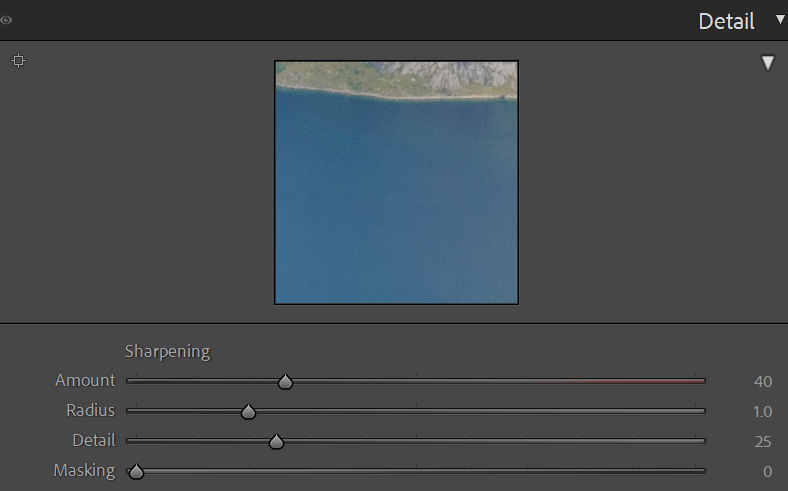Click the Masking slider label

pos(84,471)
